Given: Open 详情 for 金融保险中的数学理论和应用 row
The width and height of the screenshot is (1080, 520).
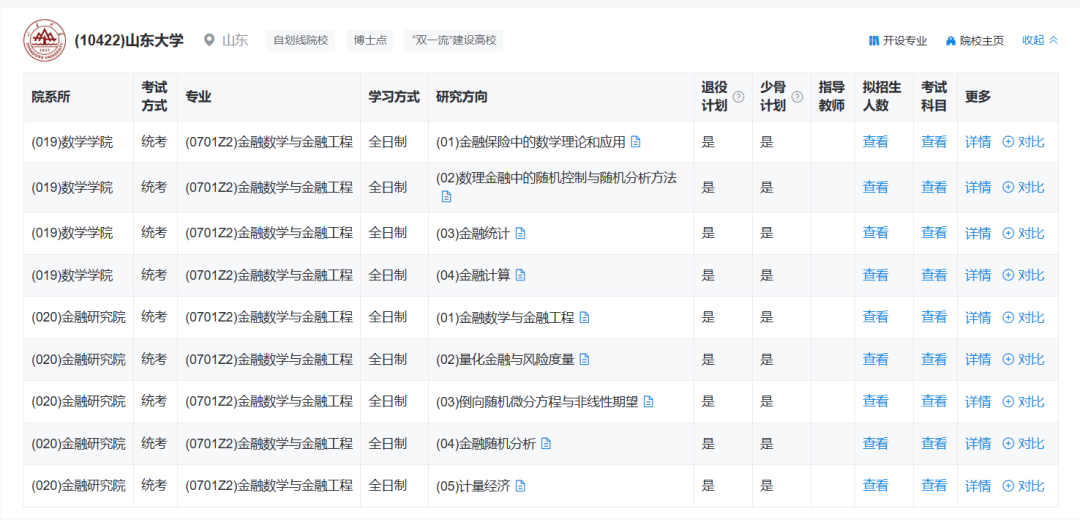Looking at the screenshot, I should point(978,142).
